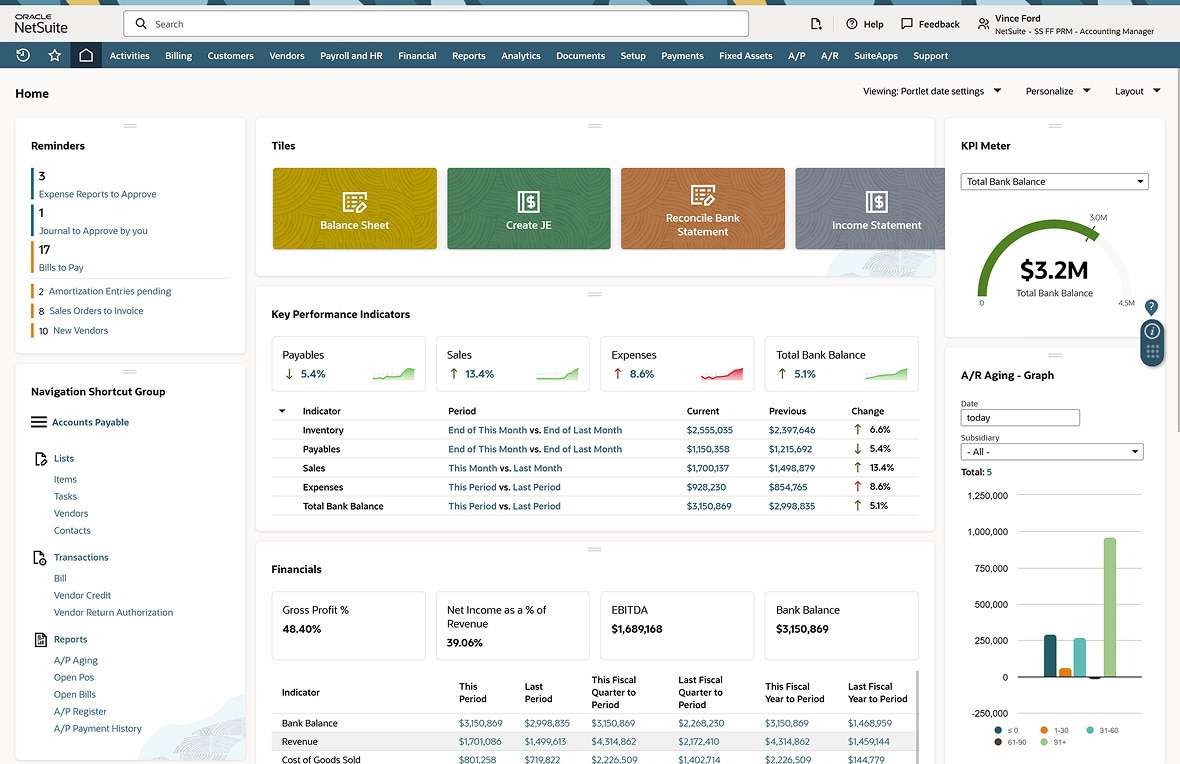This screenshot has height=764, width=1180.
Task: Open the Reconcile Bank Statement tile
Action: click(x=702, y=208)
